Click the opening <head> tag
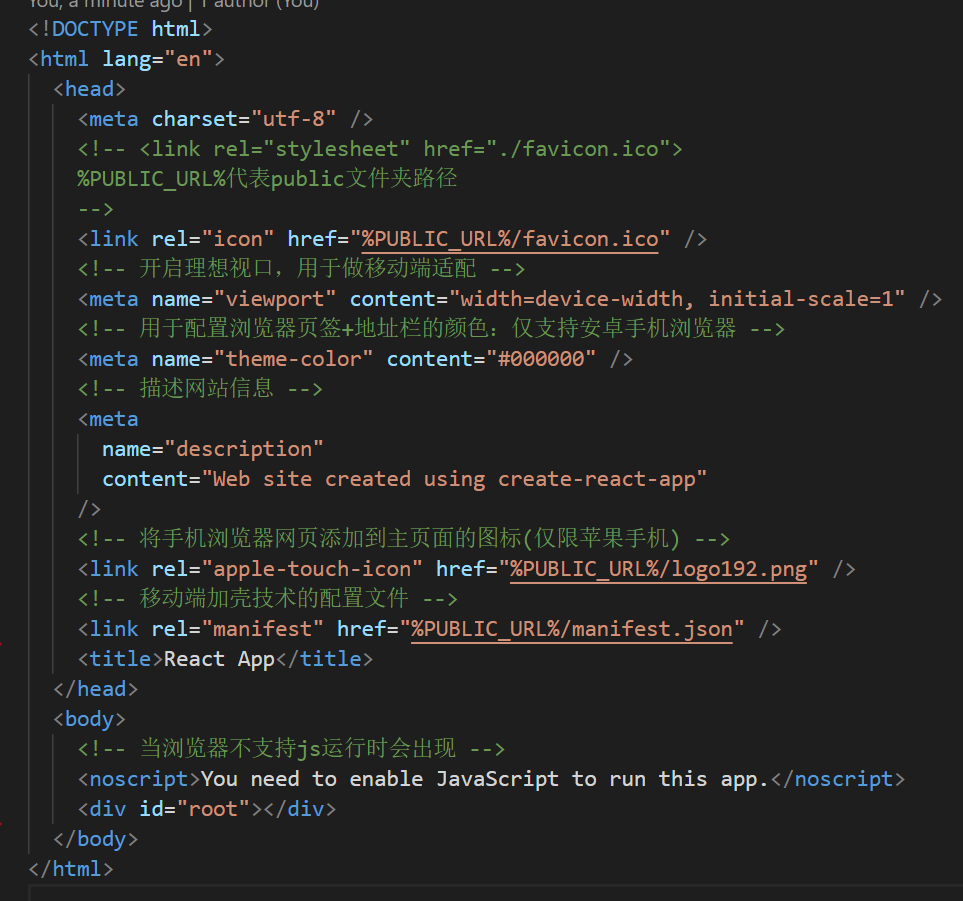This screenshot has width=963, height=901. point(89,89)
